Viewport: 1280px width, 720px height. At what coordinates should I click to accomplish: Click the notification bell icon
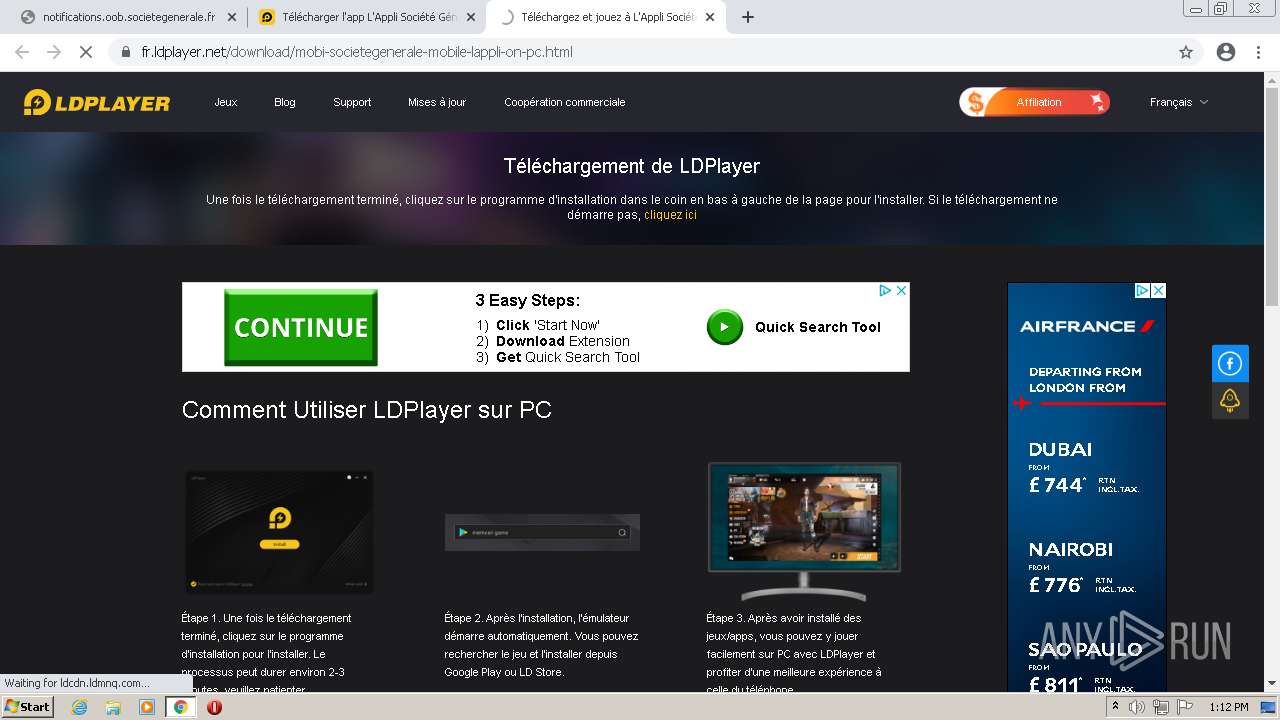pos(1230,400)
